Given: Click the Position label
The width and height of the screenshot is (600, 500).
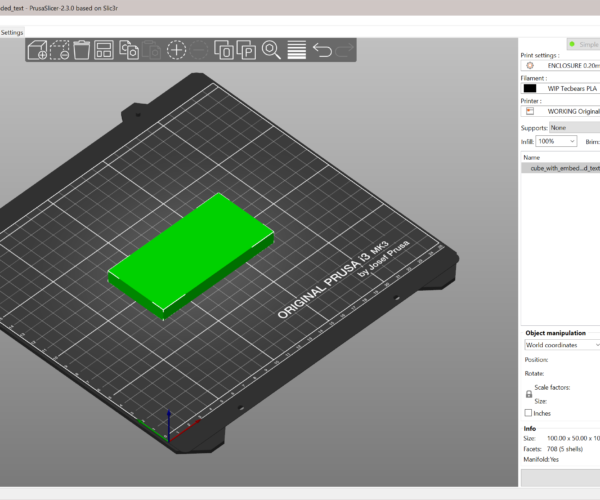Looking at the screenshot, I should coord(536,360).
